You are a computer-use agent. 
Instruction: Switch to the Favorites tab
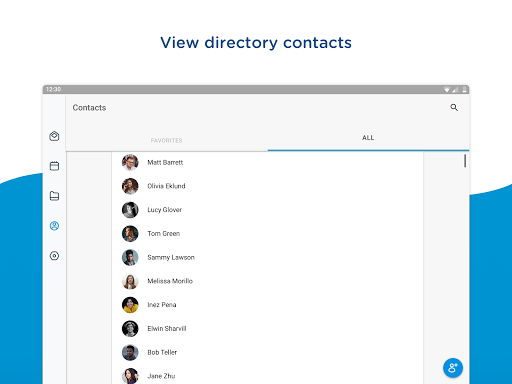pos(167,140)
